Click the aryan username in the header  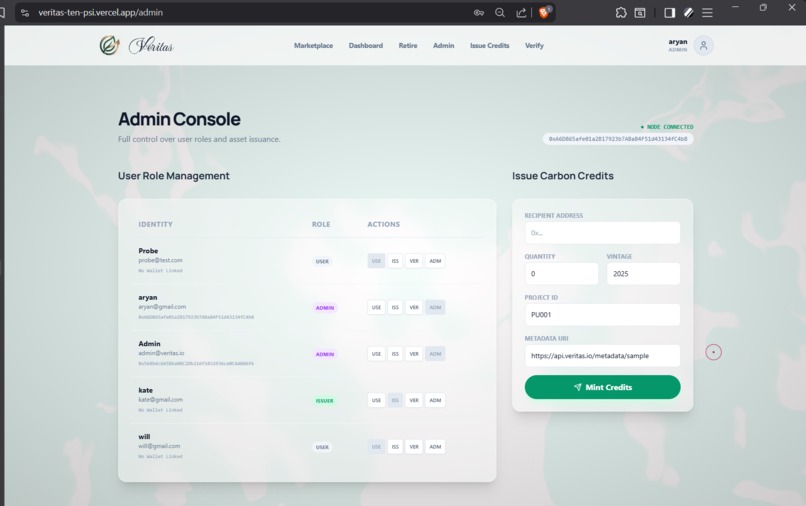[x=677, y=42]
